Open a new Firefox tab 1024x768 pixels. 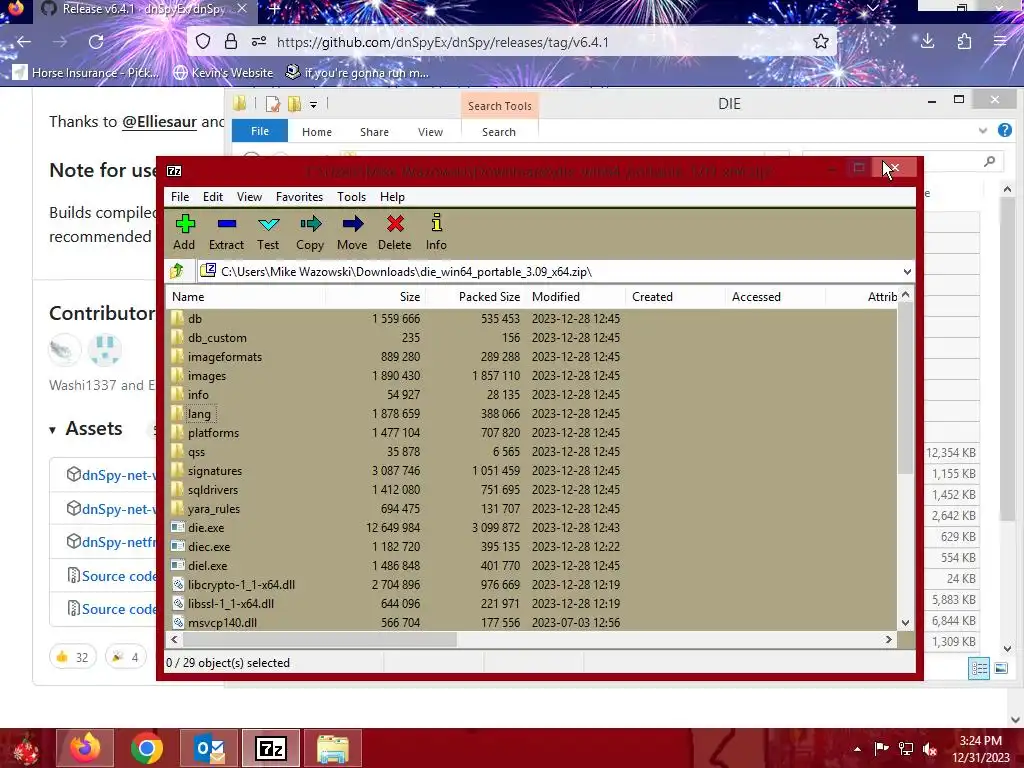coord(275,9)
